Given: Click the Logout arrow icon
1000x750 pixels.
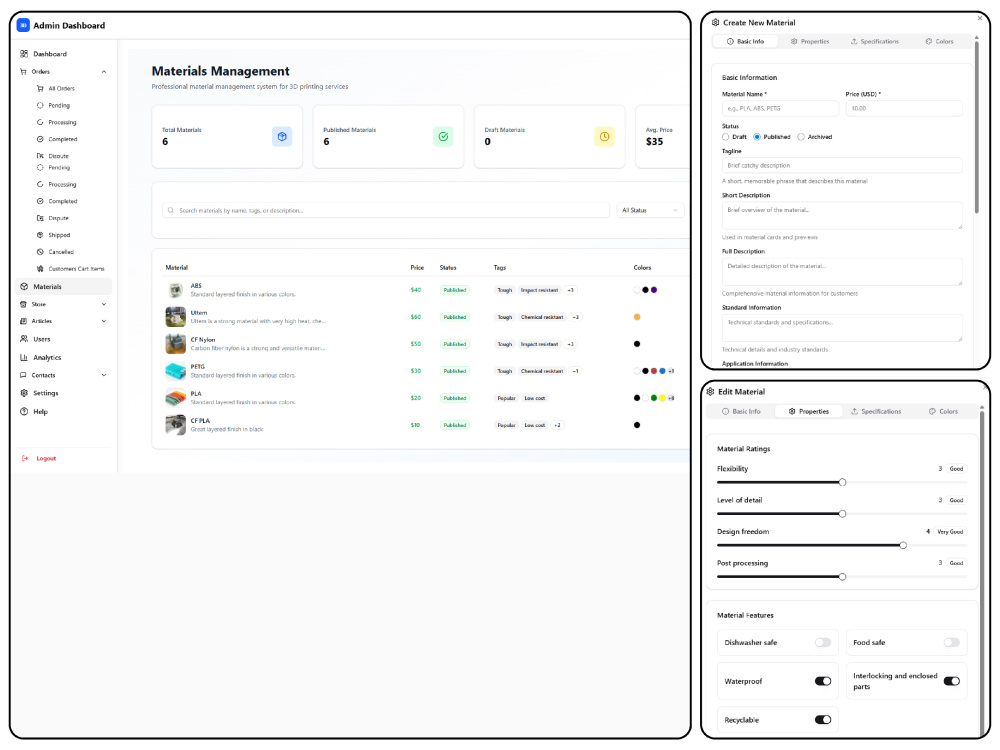Looking at the screenshot, I should point(25,459).
